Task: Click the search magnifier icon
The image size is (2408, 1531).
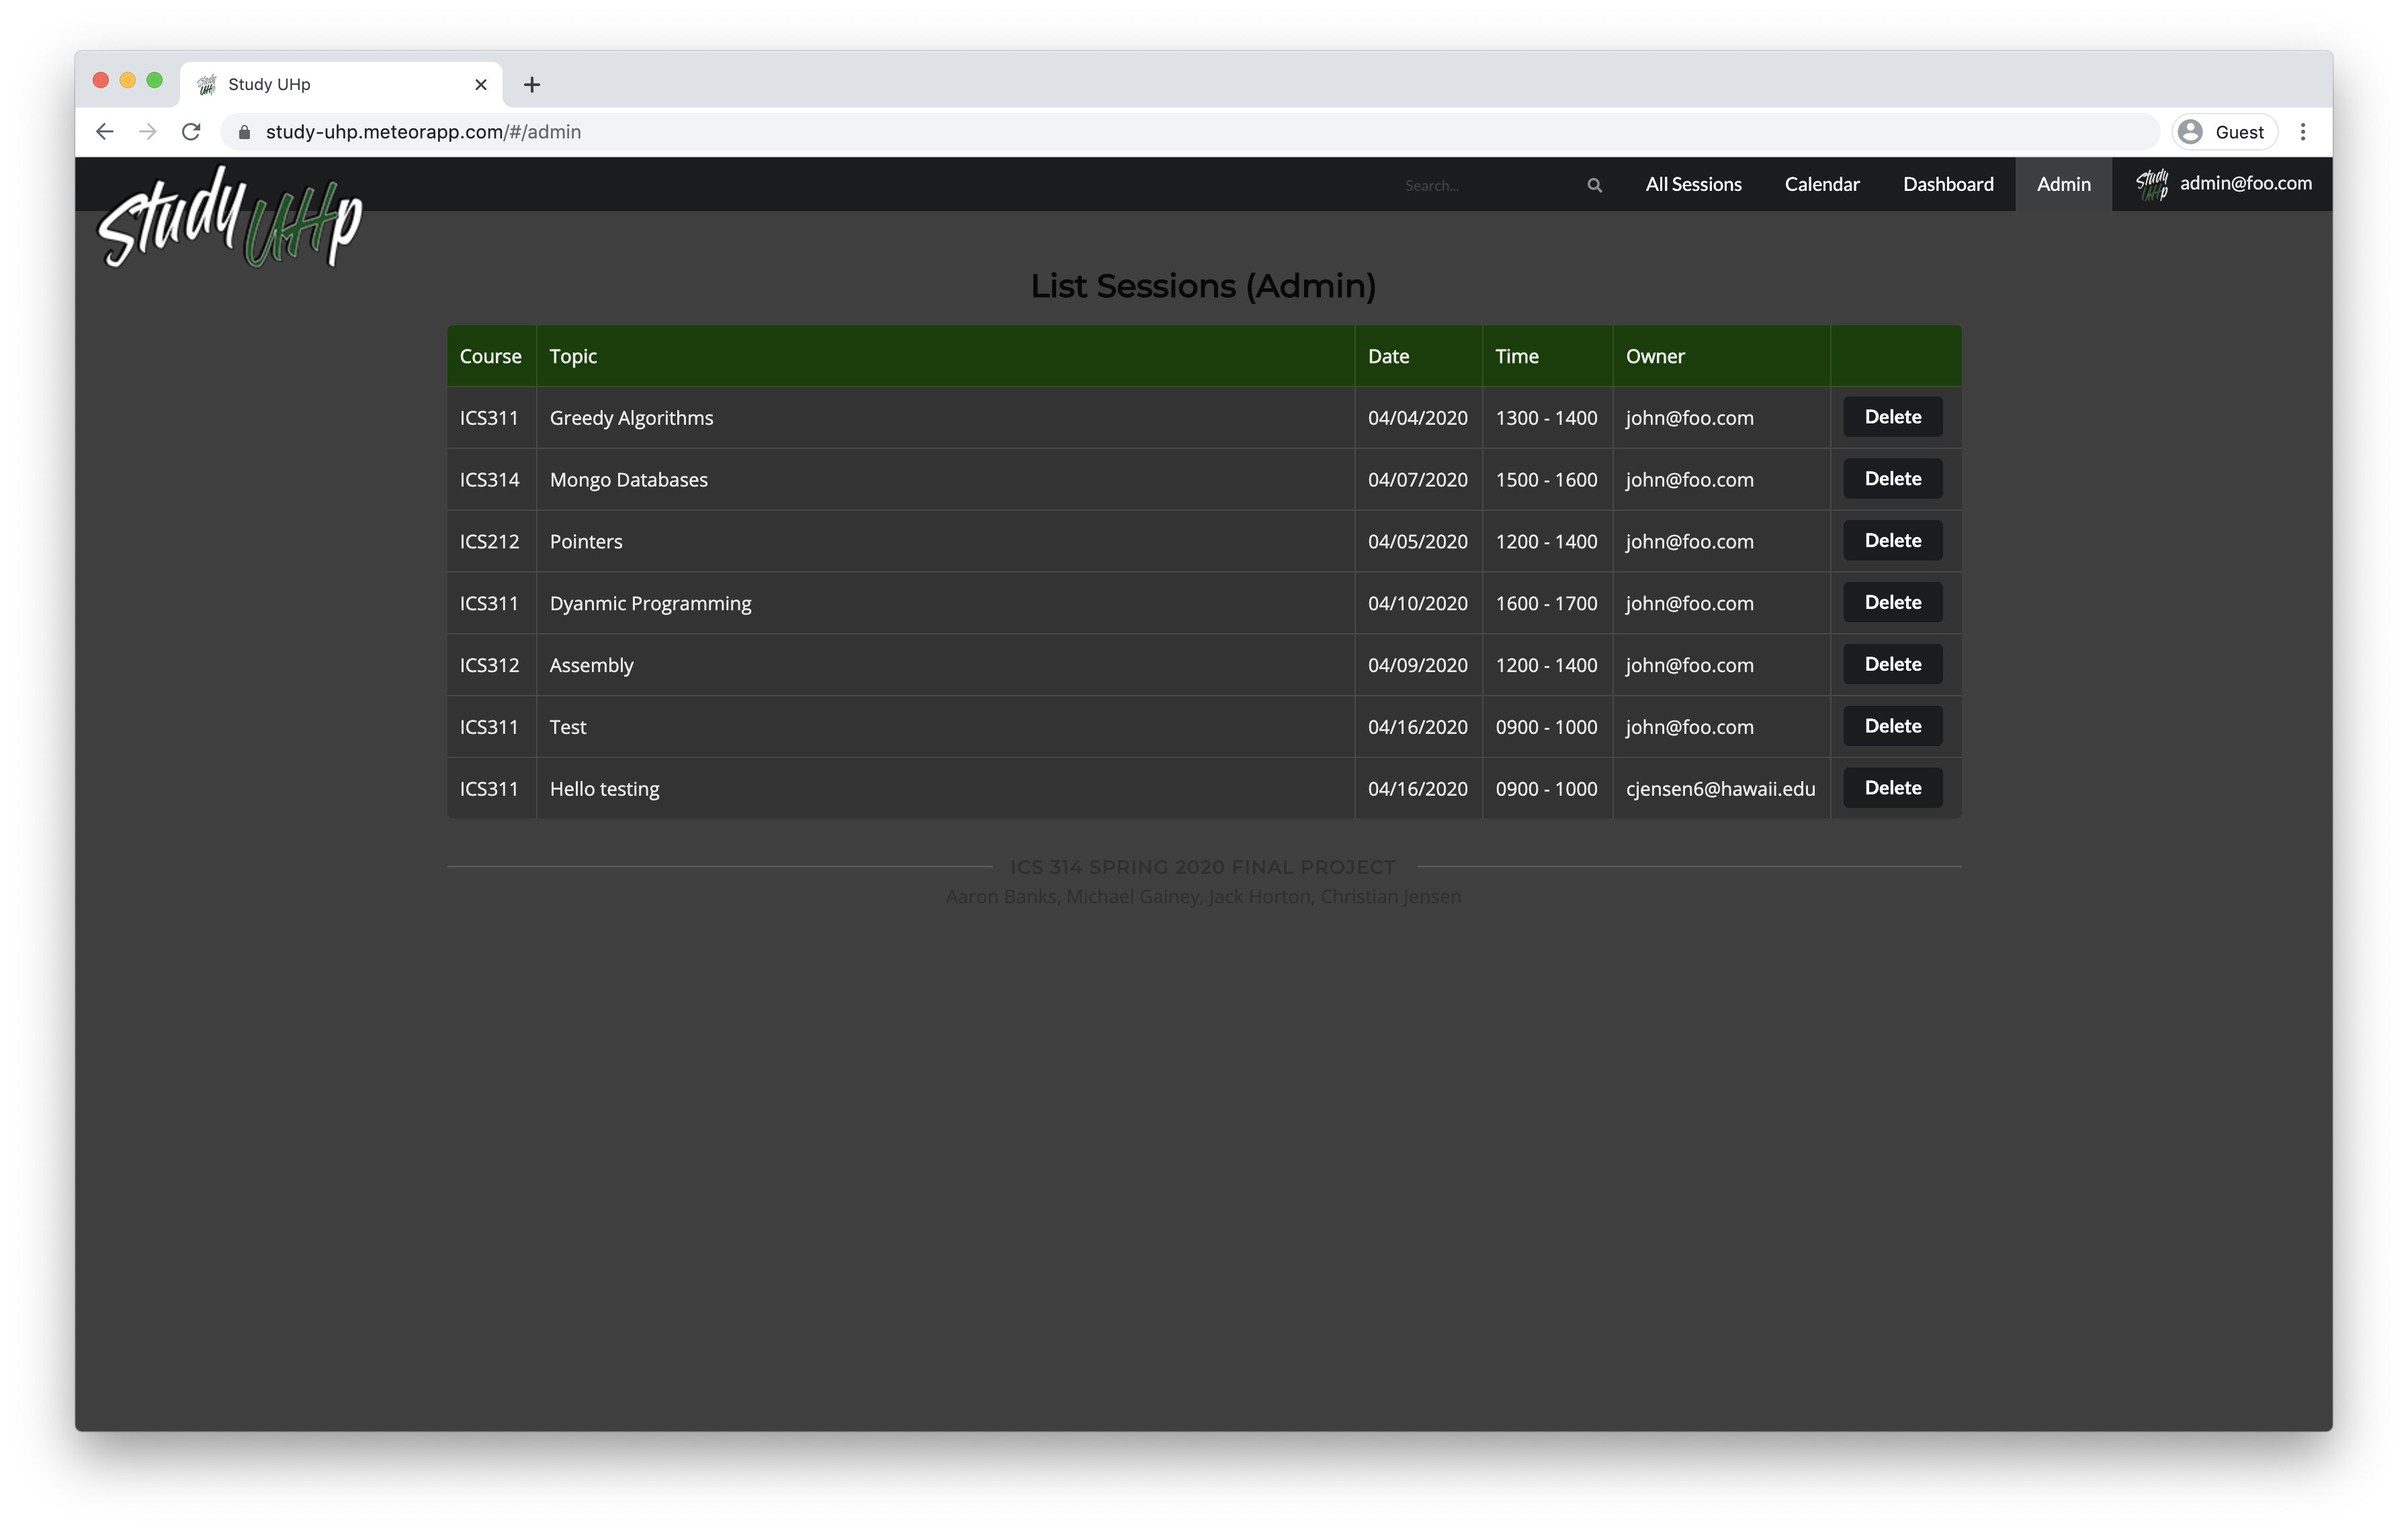Action: 1594,185
